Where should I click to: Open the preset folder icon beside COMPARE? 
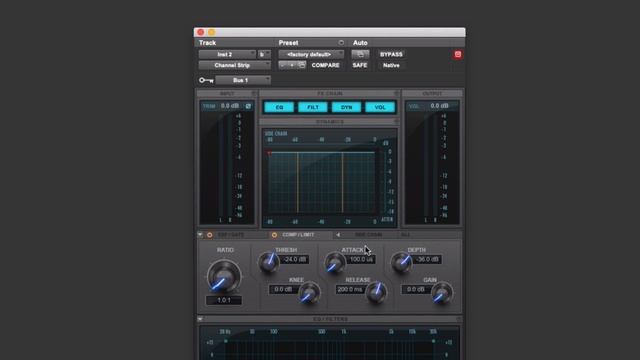[302, 65]
